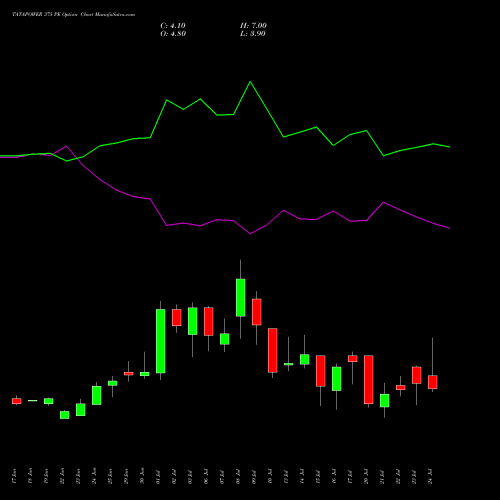Click the green candle on 21 Jul
500x500 pixels.
coord(385,401)
